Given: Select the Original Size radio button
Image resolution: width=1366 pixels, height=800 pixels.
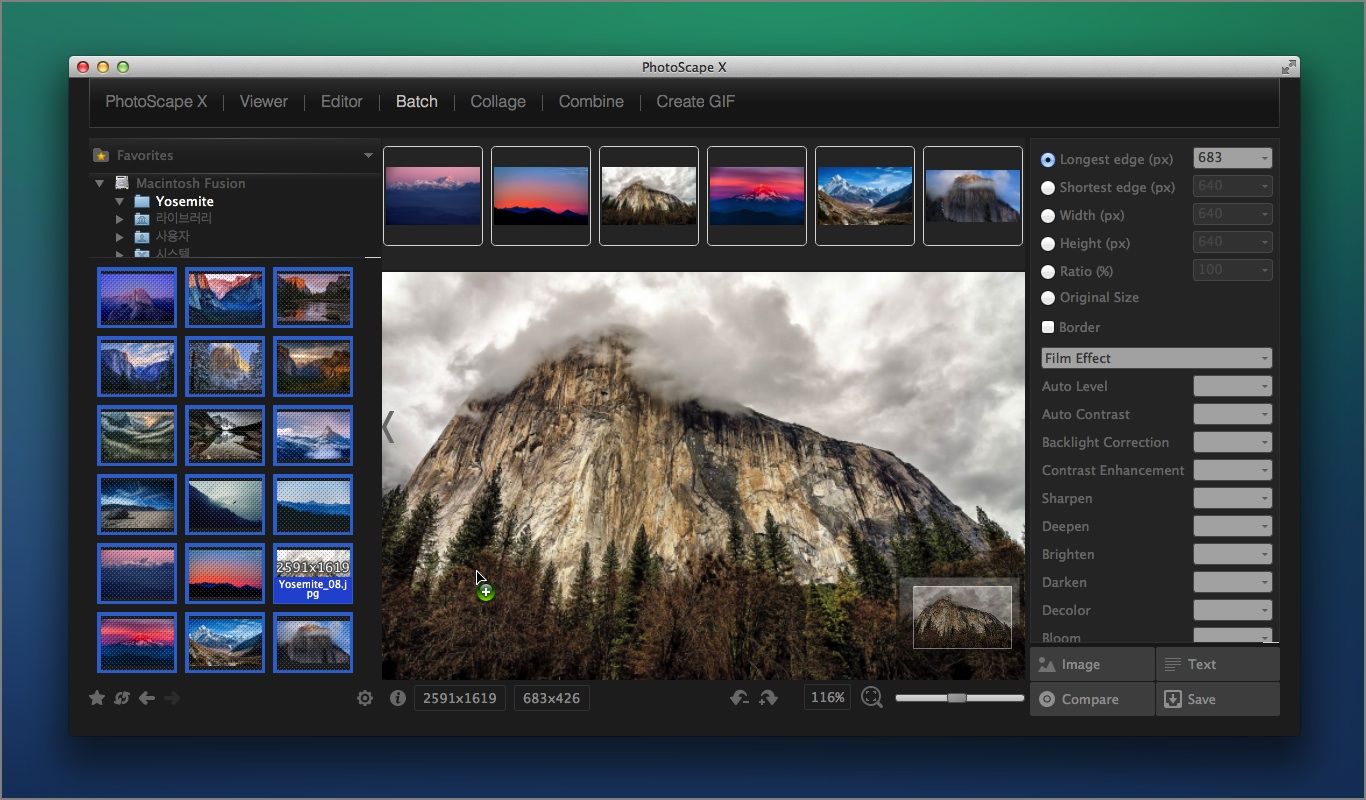Looking at the screenshot, I should click(x=1048, y=297).
